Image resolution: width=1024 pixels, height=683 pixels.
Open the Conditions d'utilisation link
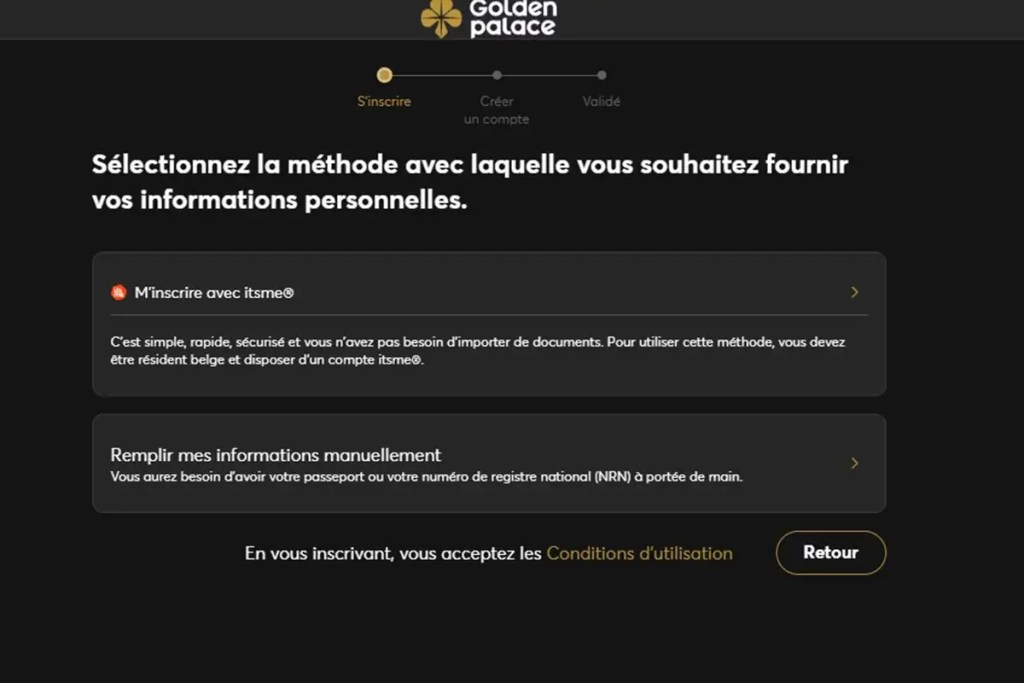point(638,552)
